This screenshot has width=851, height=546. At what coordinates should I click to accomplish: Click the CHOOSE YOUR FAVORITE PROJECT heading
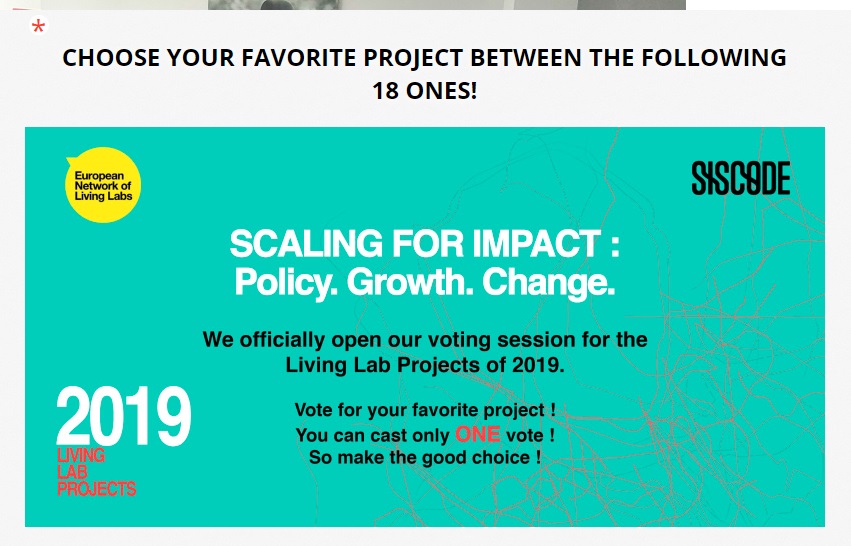click(424, 58)
